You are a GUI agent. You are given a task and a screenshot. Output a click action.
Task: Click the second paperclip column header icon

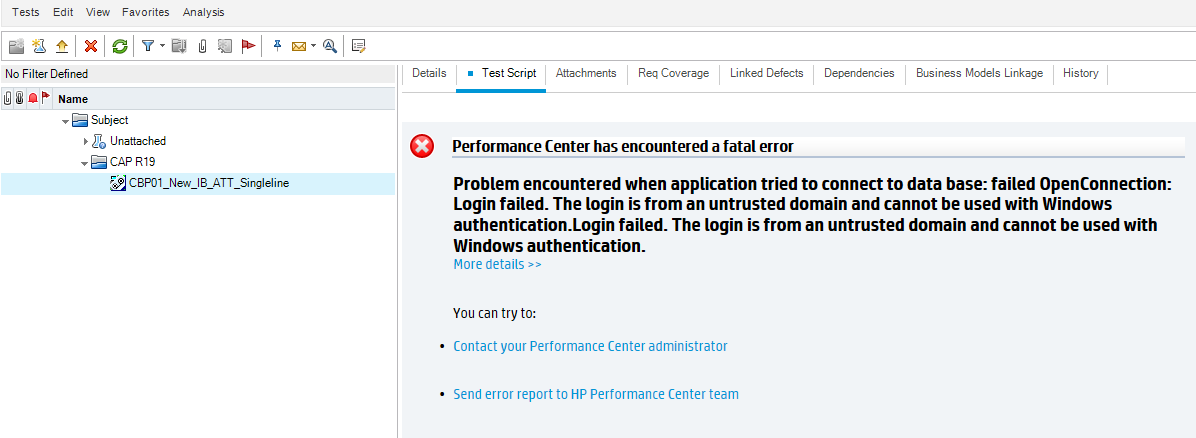point(19,98)
